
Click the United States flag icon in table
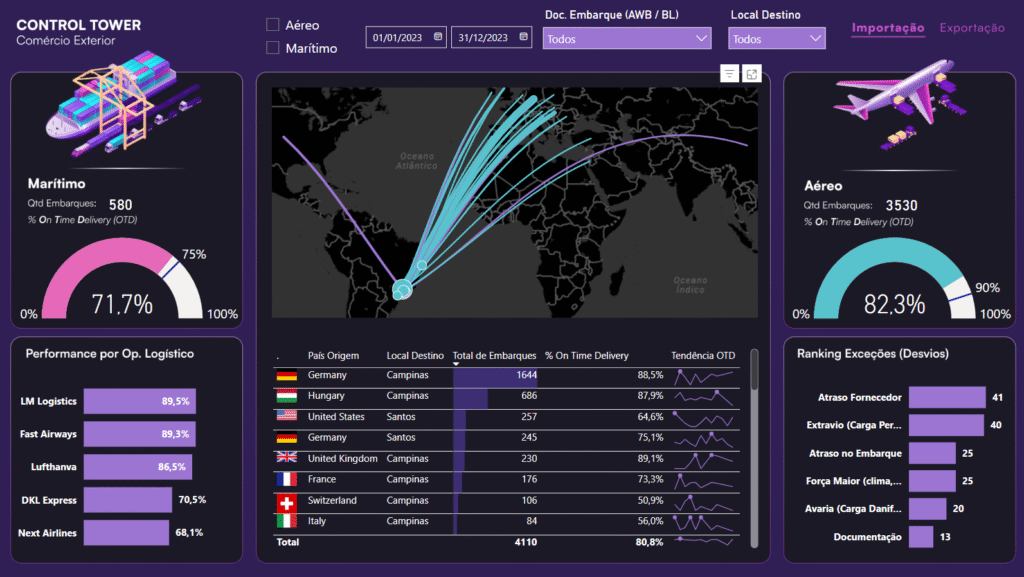[x=286, y=416]
